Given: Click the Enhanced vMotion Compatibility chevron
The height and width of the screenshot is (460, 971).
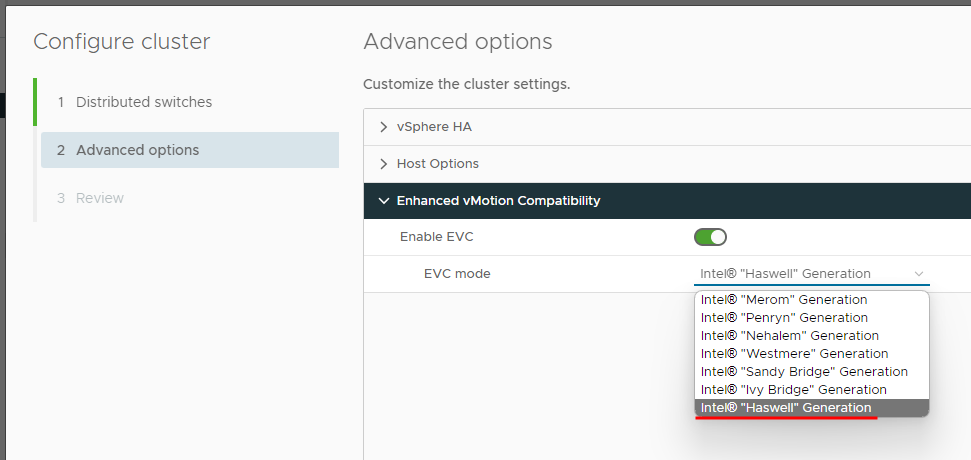Looking at the screenshot, I should click(384, 201).
